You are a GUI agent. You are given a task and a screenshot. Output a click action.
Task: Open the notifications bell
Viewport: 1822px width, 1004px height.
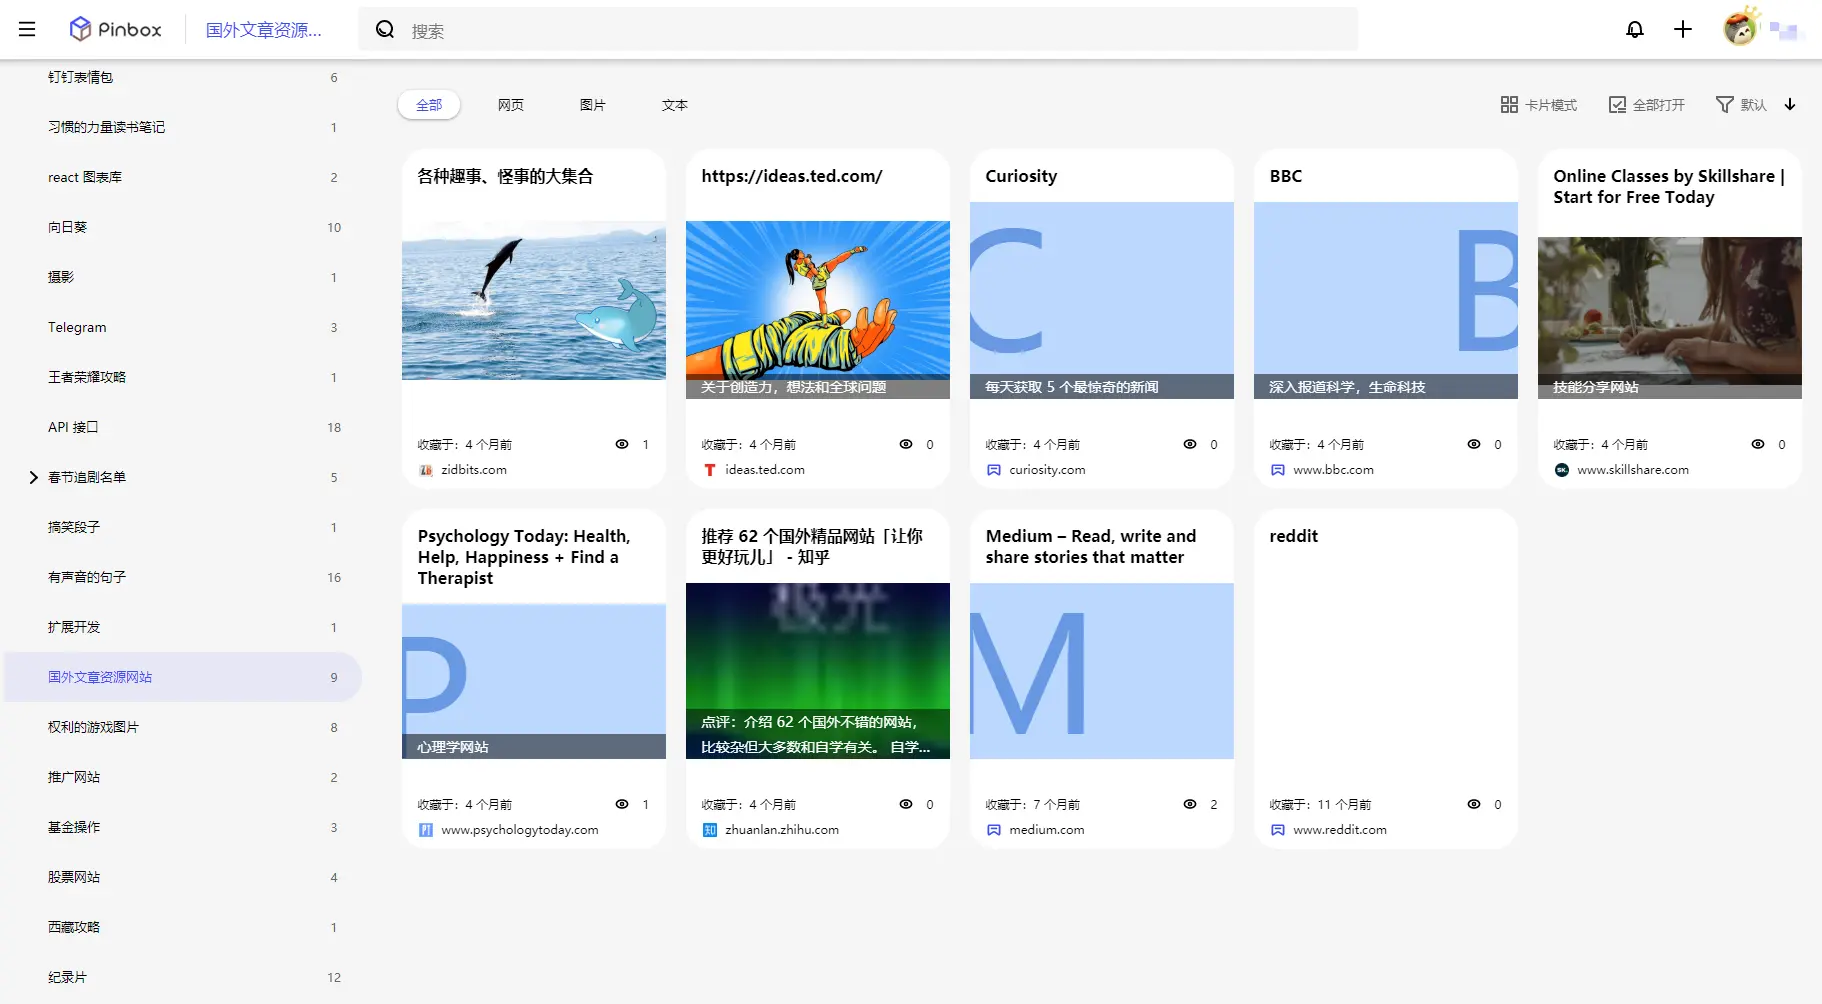point(1635,30)
